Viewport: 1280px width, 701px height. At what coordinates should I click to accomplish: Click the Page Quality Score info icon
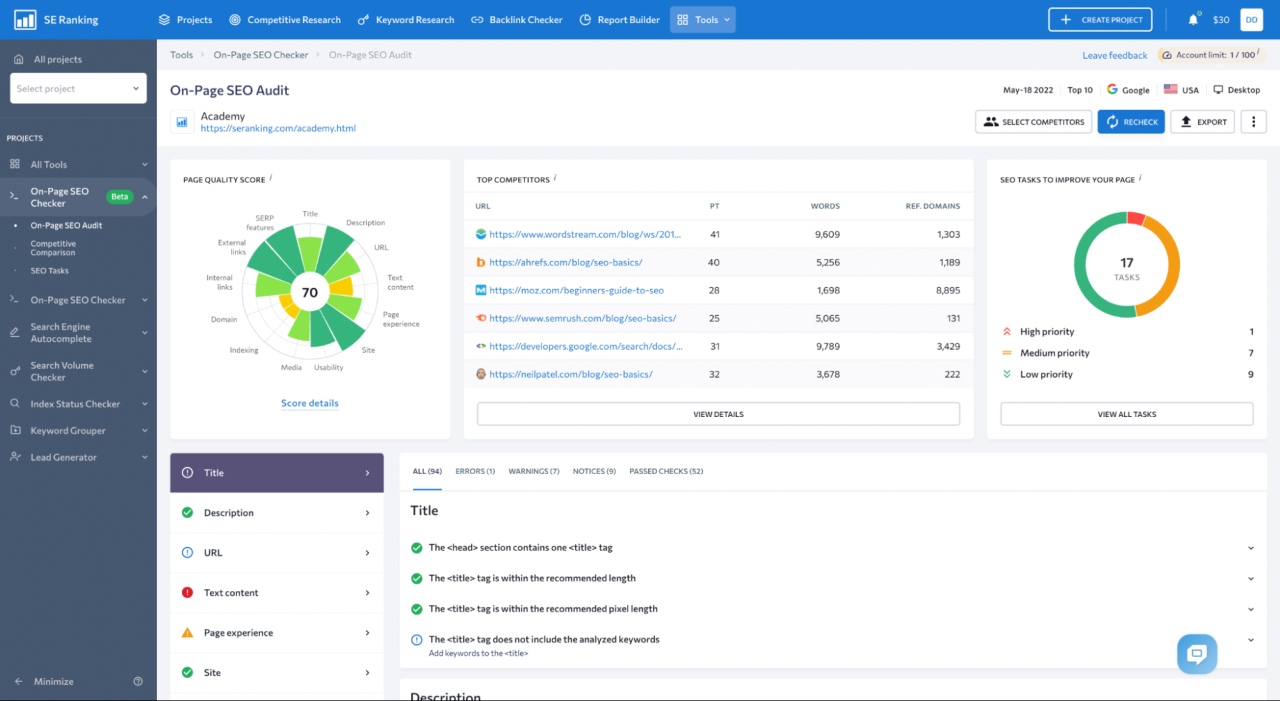coord(271,179)
